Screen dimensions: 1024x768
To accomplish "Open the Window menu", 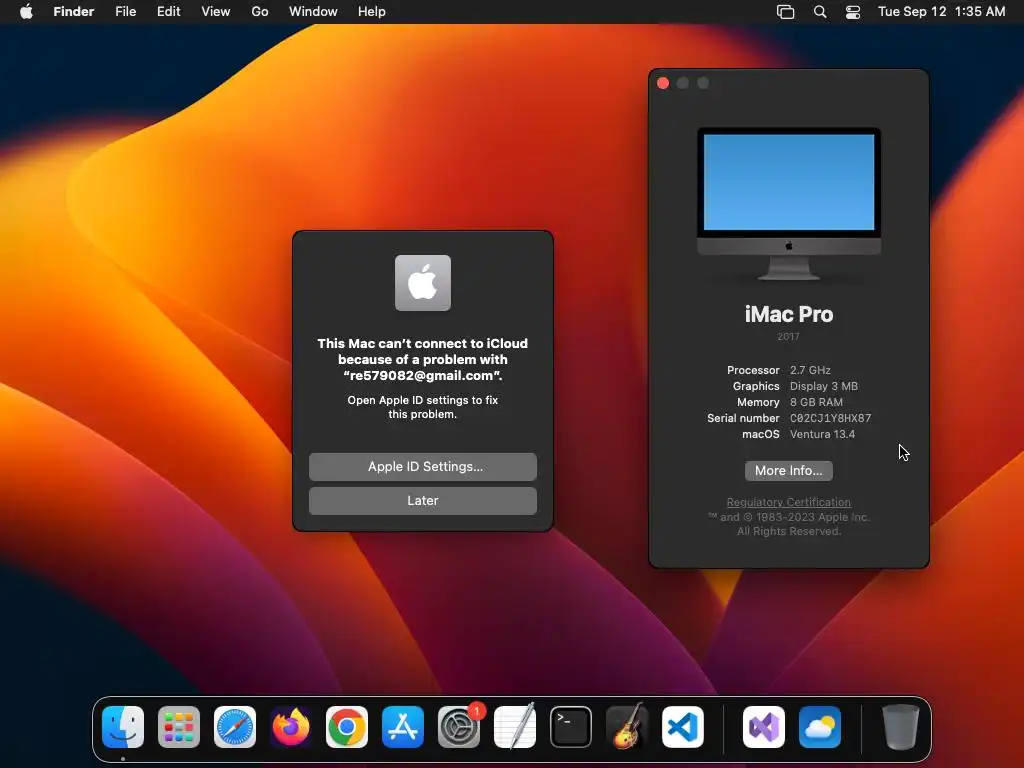I will click(x=313, y=12).
